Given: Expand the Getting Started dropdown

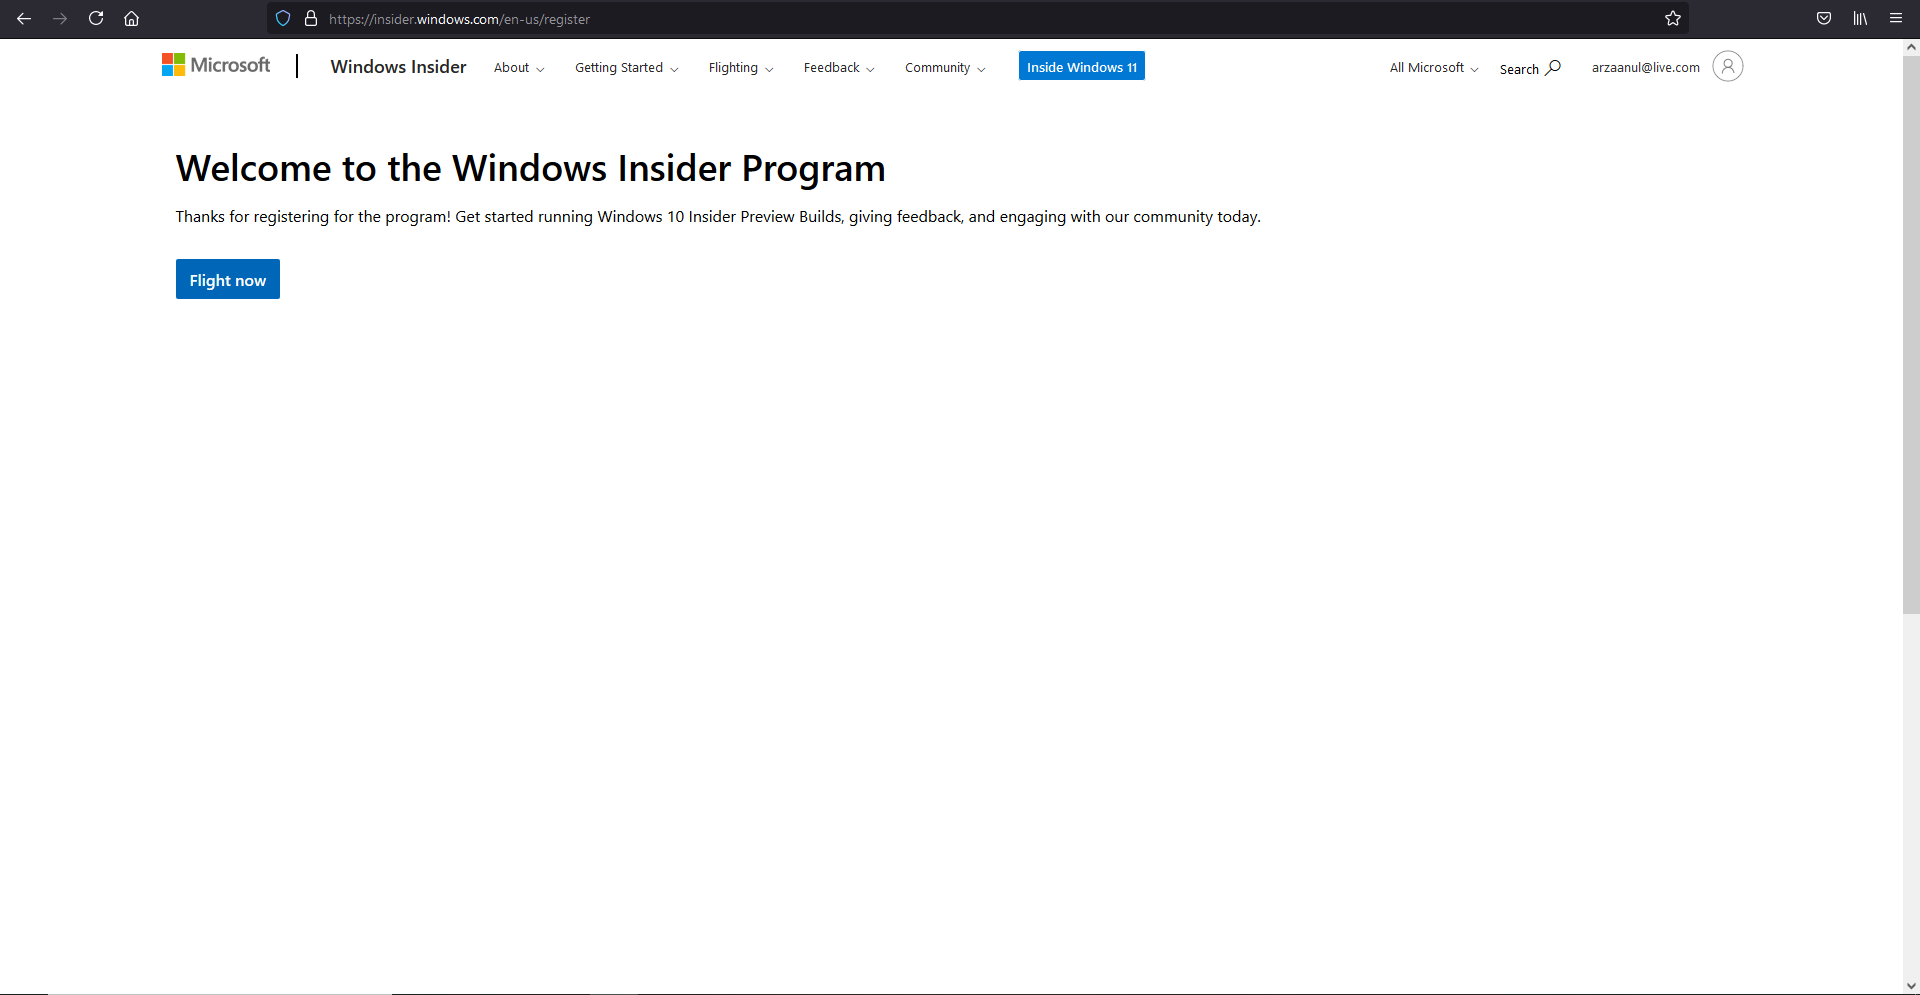Looking at the screenshot, I should 626,68.
